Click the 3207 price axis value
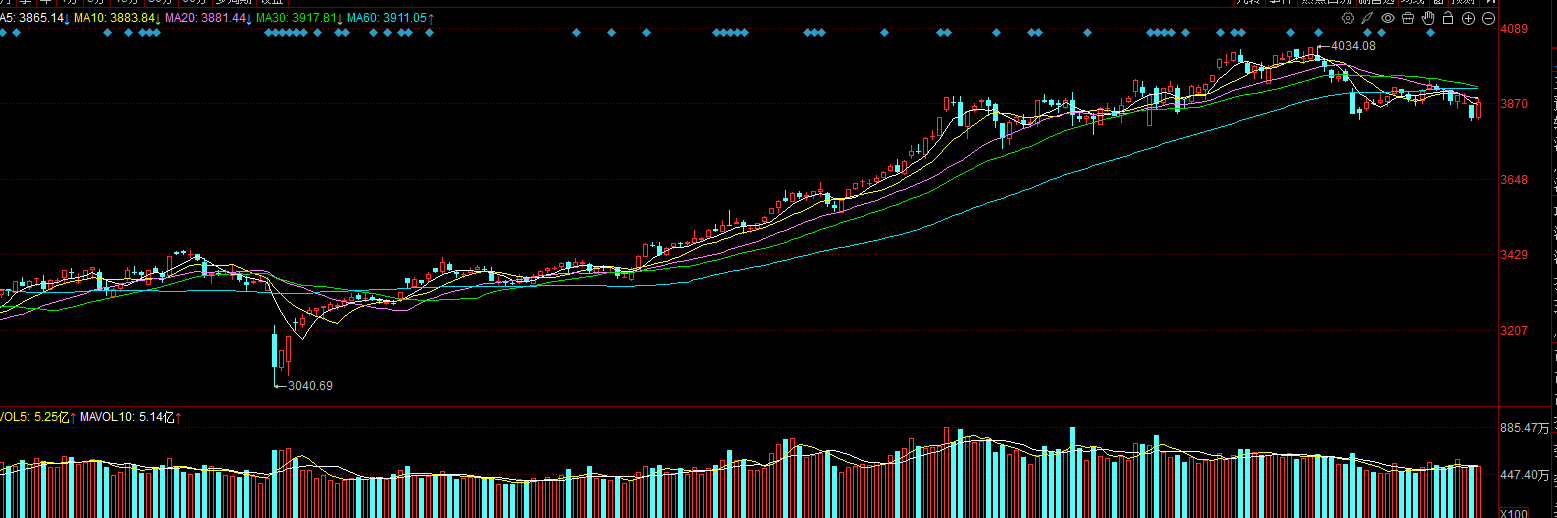 pos(1514,330)
